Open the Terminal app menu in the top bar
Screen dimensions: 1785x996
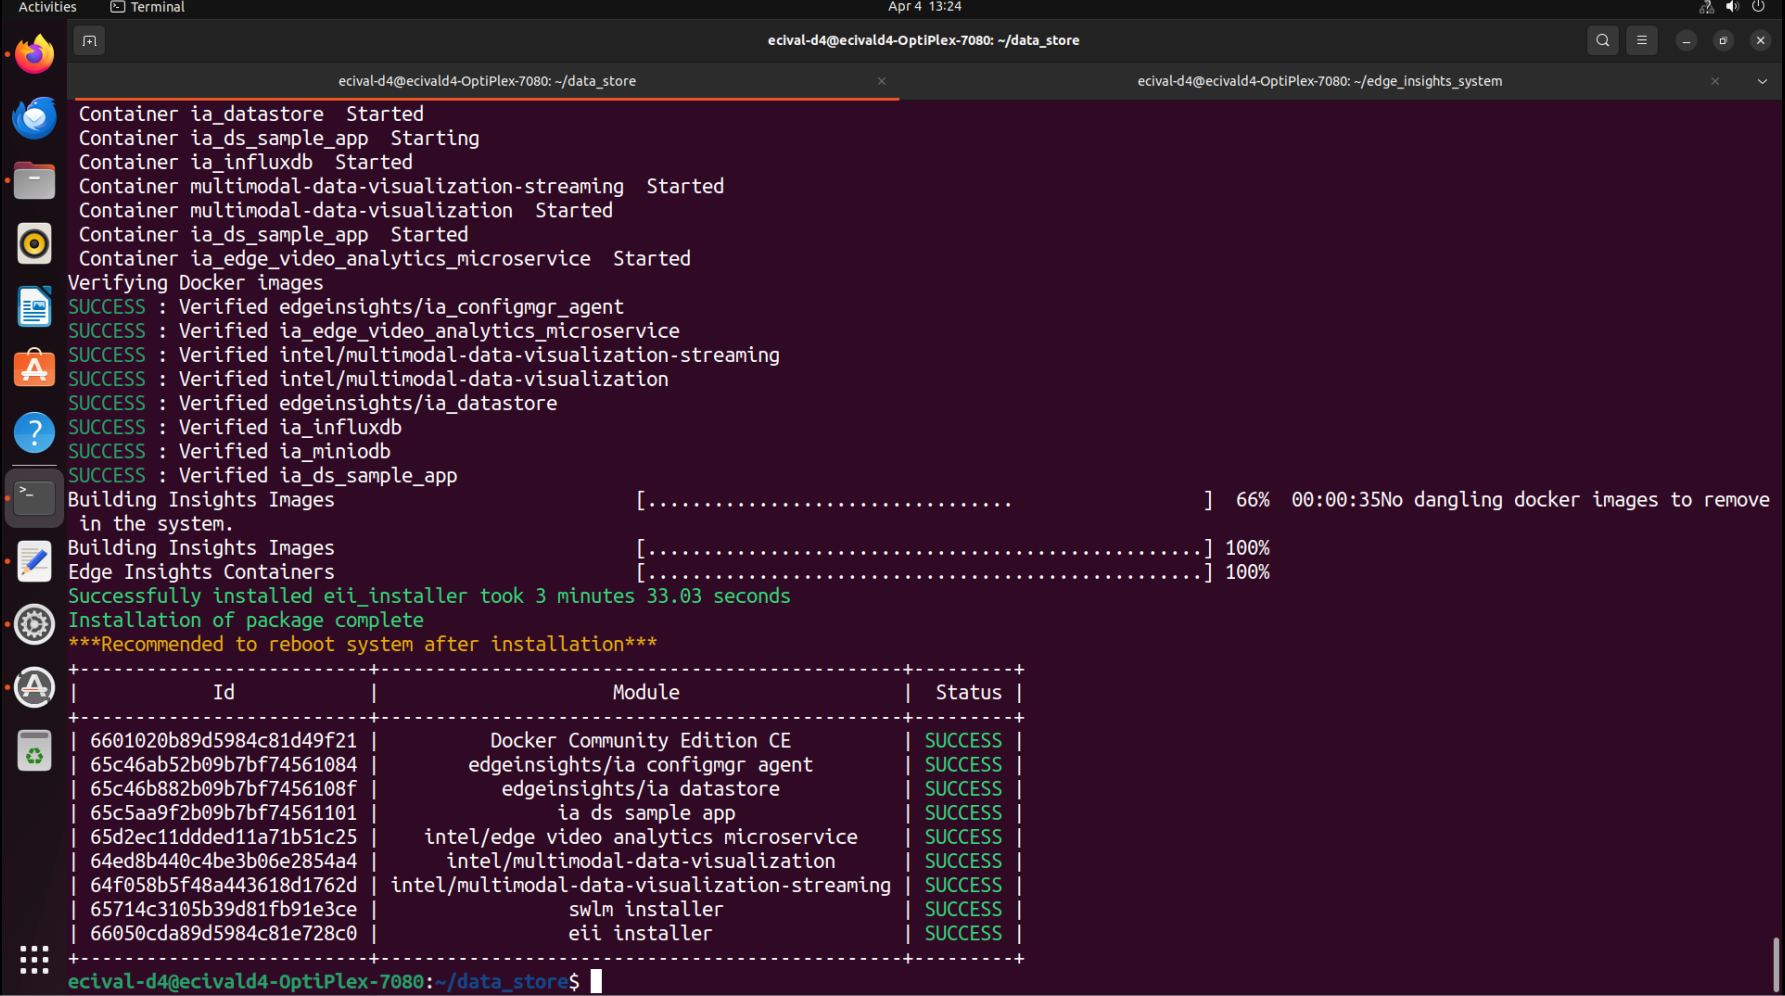(x=147, y=7)
